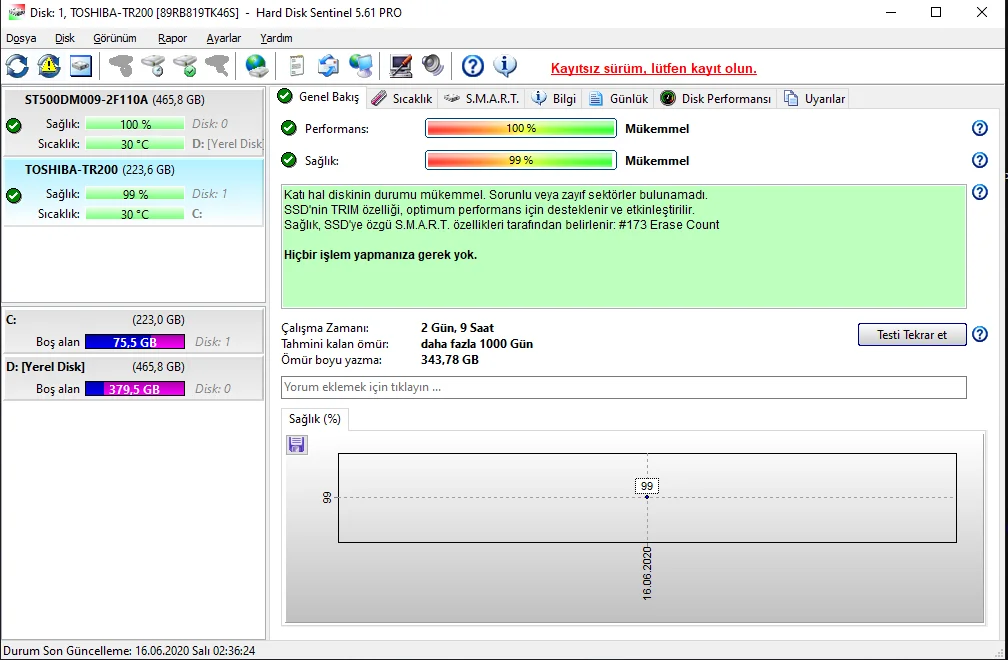Image resolution: width=1008 pixels, height=660 pixels.
Task: Click the D: free space bar showing 379,5 GB
Action: pos(135,389)
